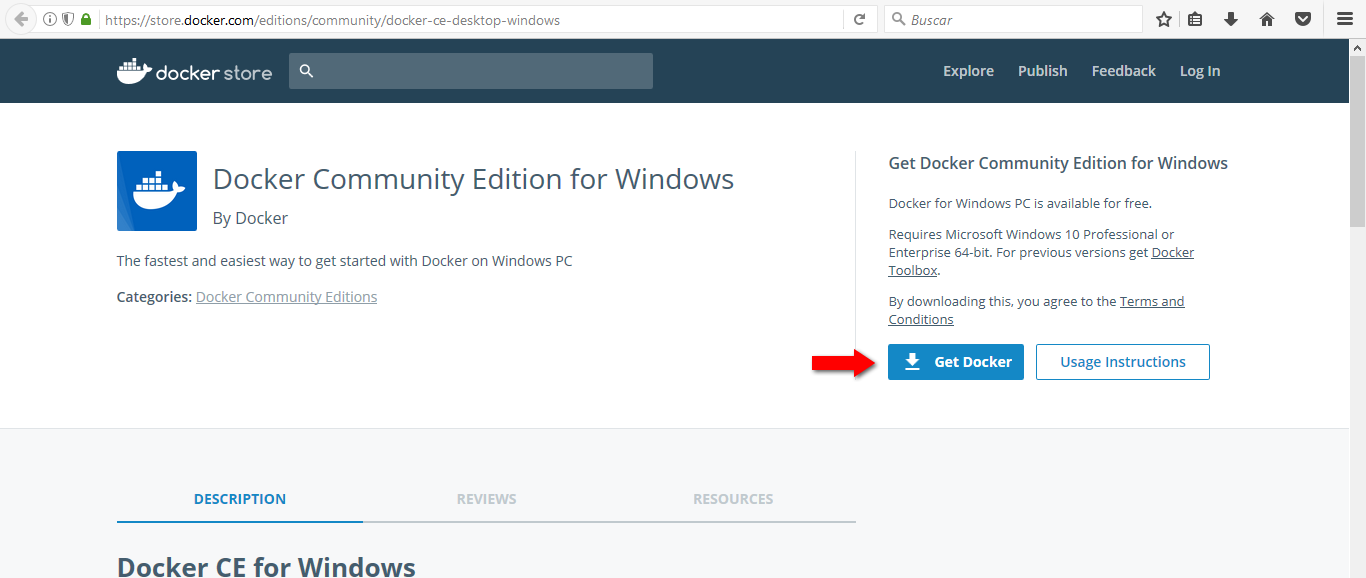This screenshot has width=1366, height=578.
Task: Show bookmarks list icon
Action: tap(1195, 19)
